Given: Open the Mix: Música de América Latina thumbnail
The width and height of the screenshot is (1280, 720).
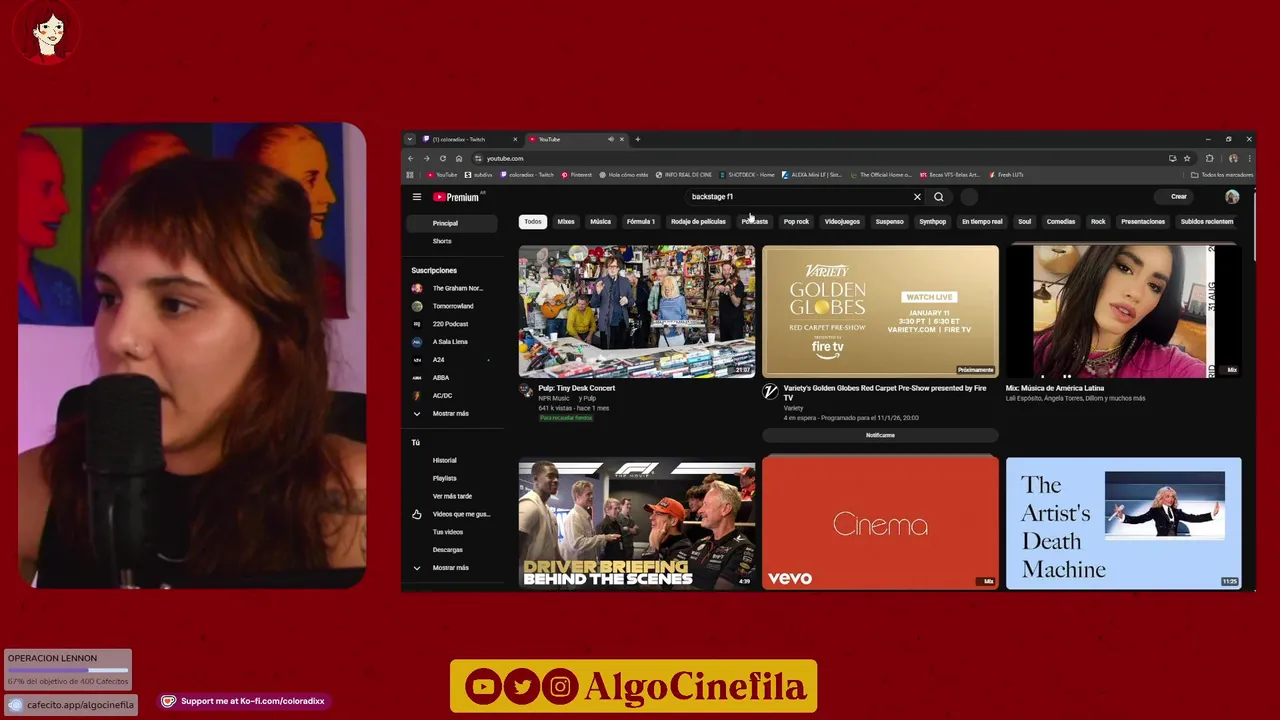Looking at the screenshot, I should [x=1123, y=311].
